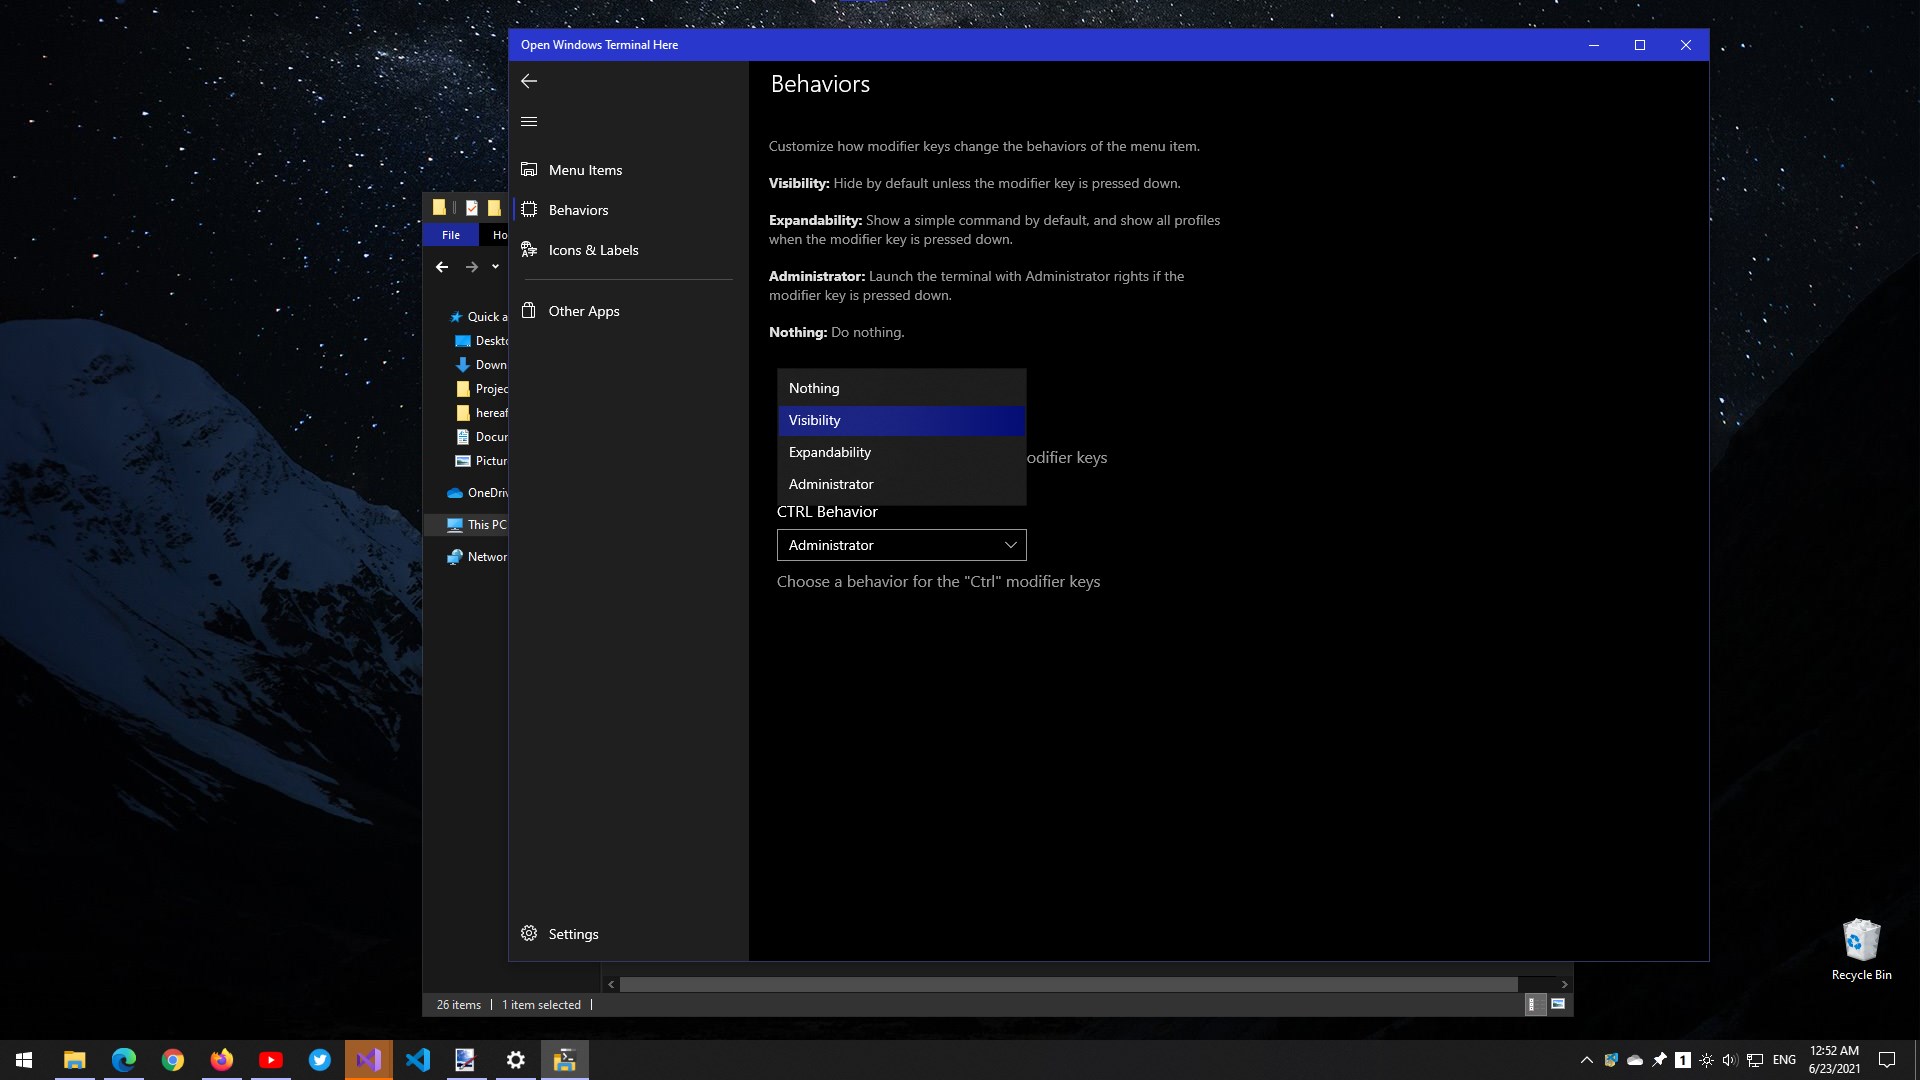The width and height of the screenshot is (1920, 1080).
Task: Open Settings in the app sidebar
Action: (573, 934)
